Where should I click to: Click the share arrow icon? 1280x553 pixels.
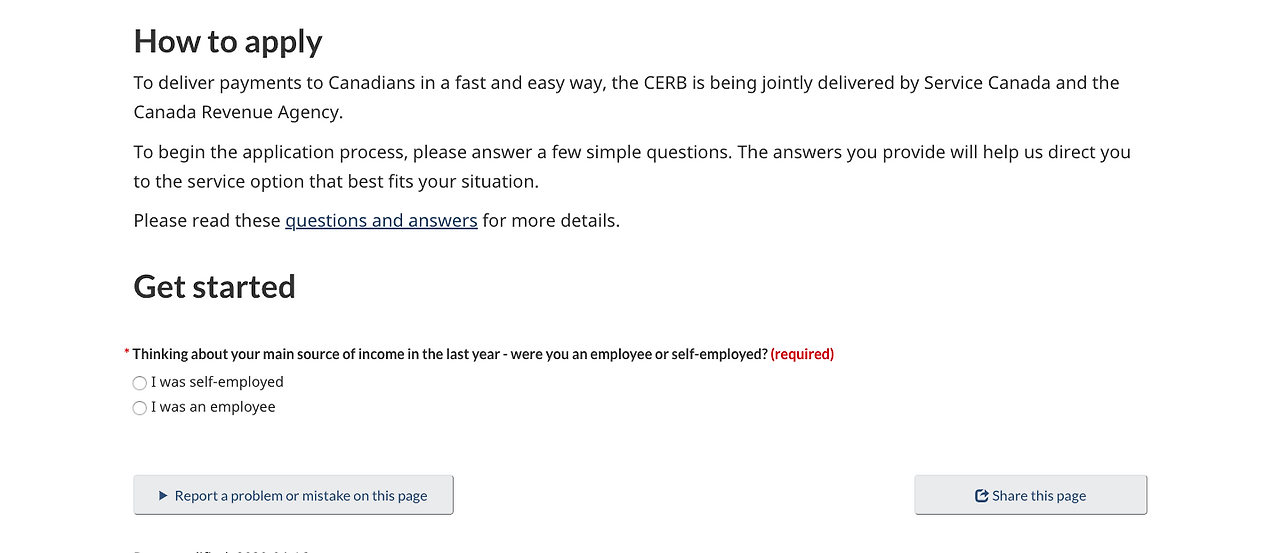pyautogui.click(x=982, y=496)
